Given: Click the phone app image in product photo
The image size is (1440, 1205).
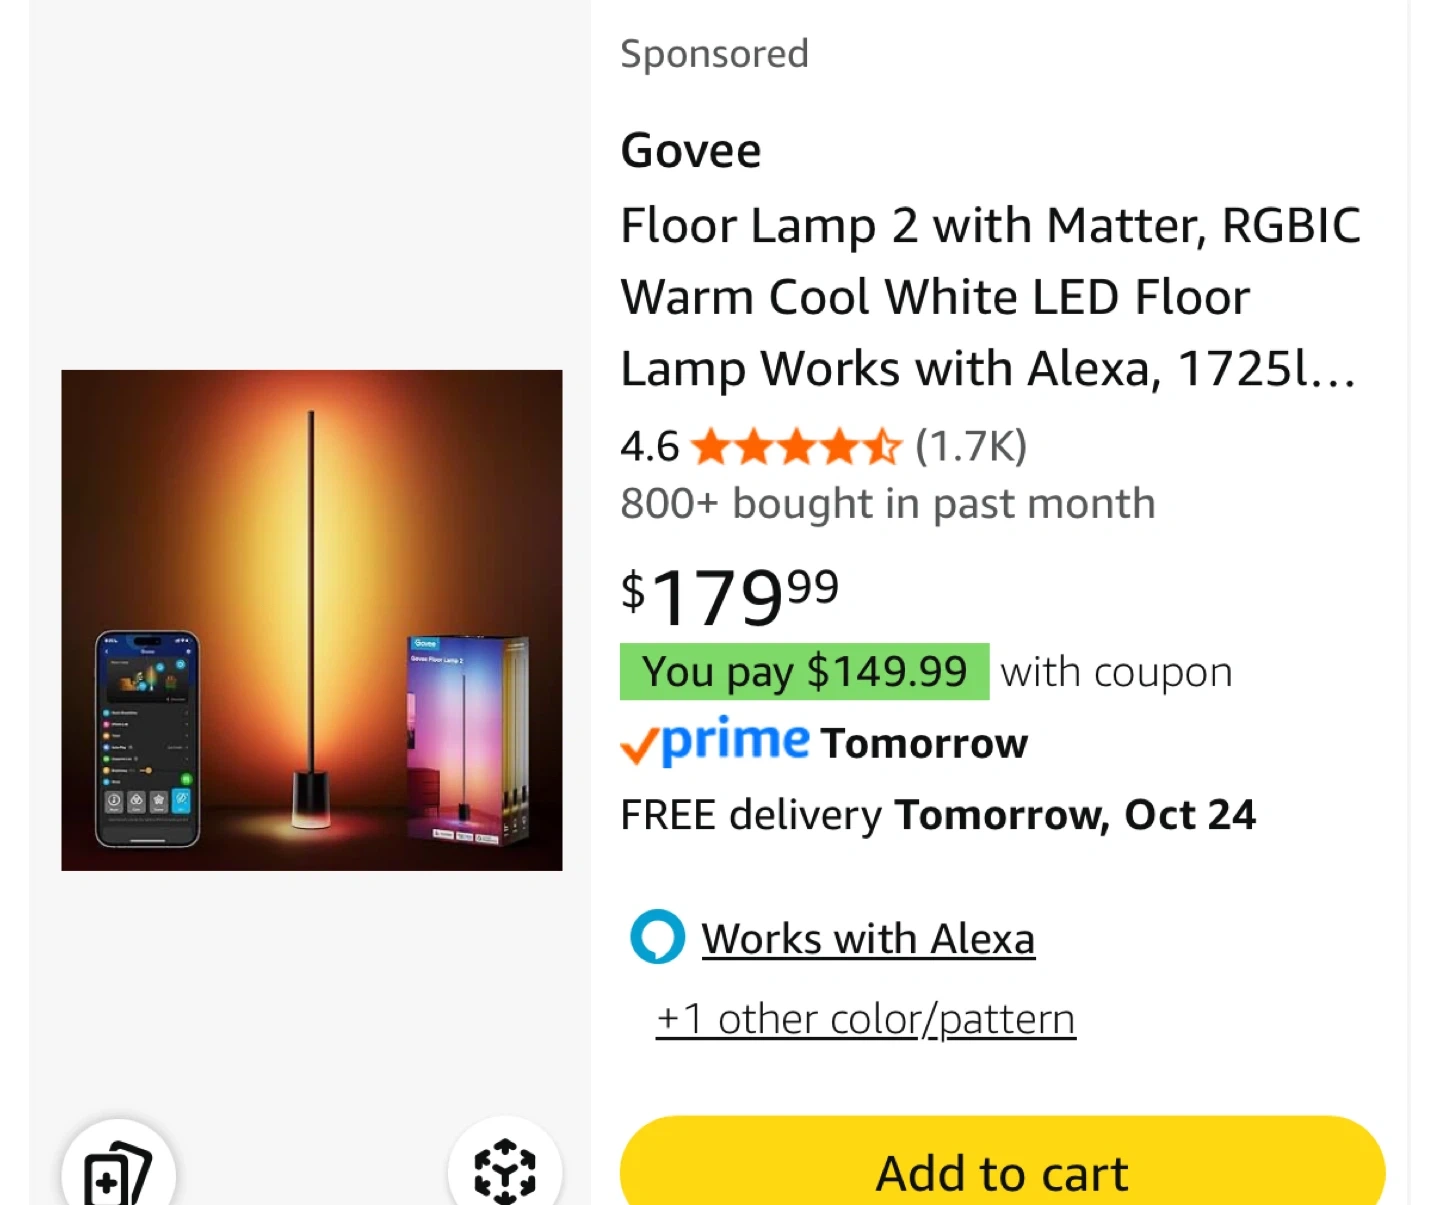Looking at the screenshot, I should [148, 738].
